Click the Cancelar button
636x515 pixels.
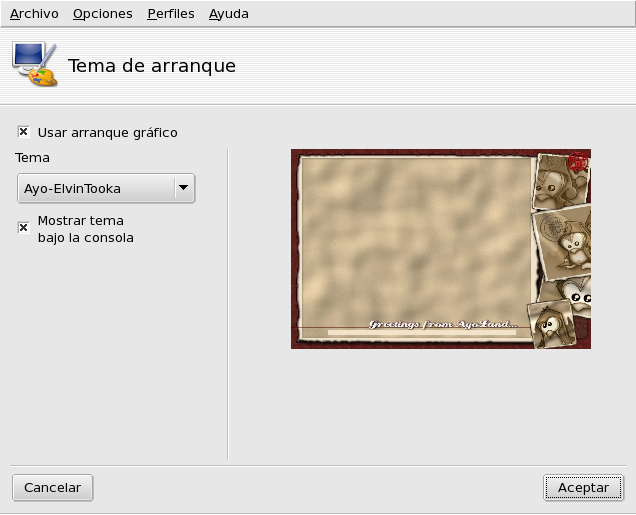[x=53, y=487]
